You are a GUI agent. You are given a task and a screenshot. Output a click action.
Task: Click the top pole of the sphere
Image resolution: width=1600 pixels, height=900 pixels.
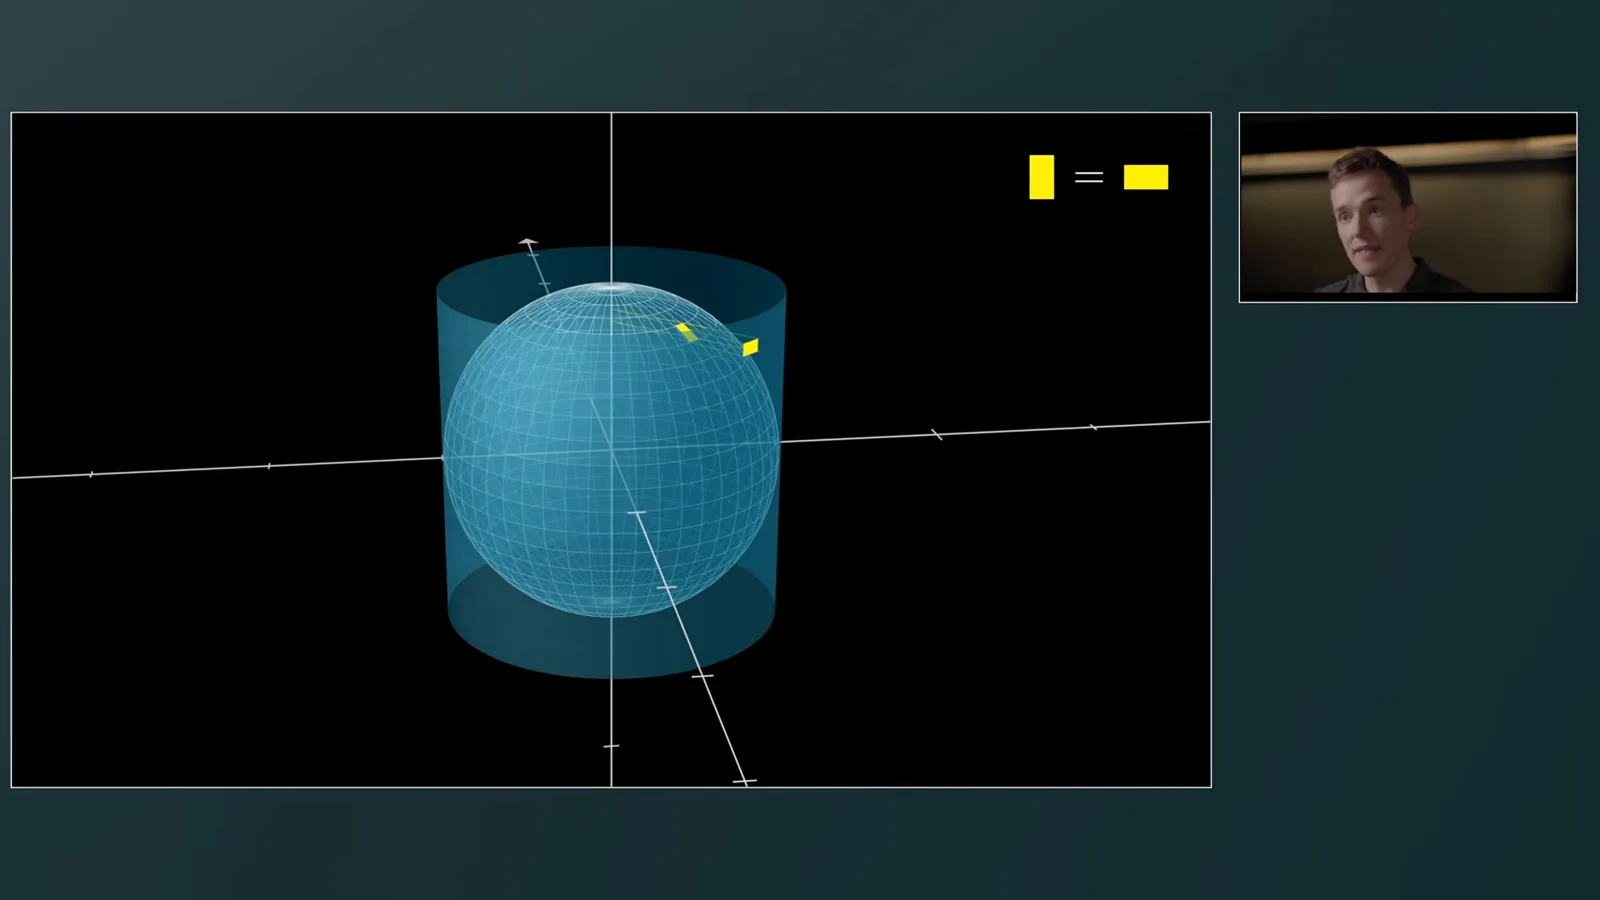[x=611, y=288]
